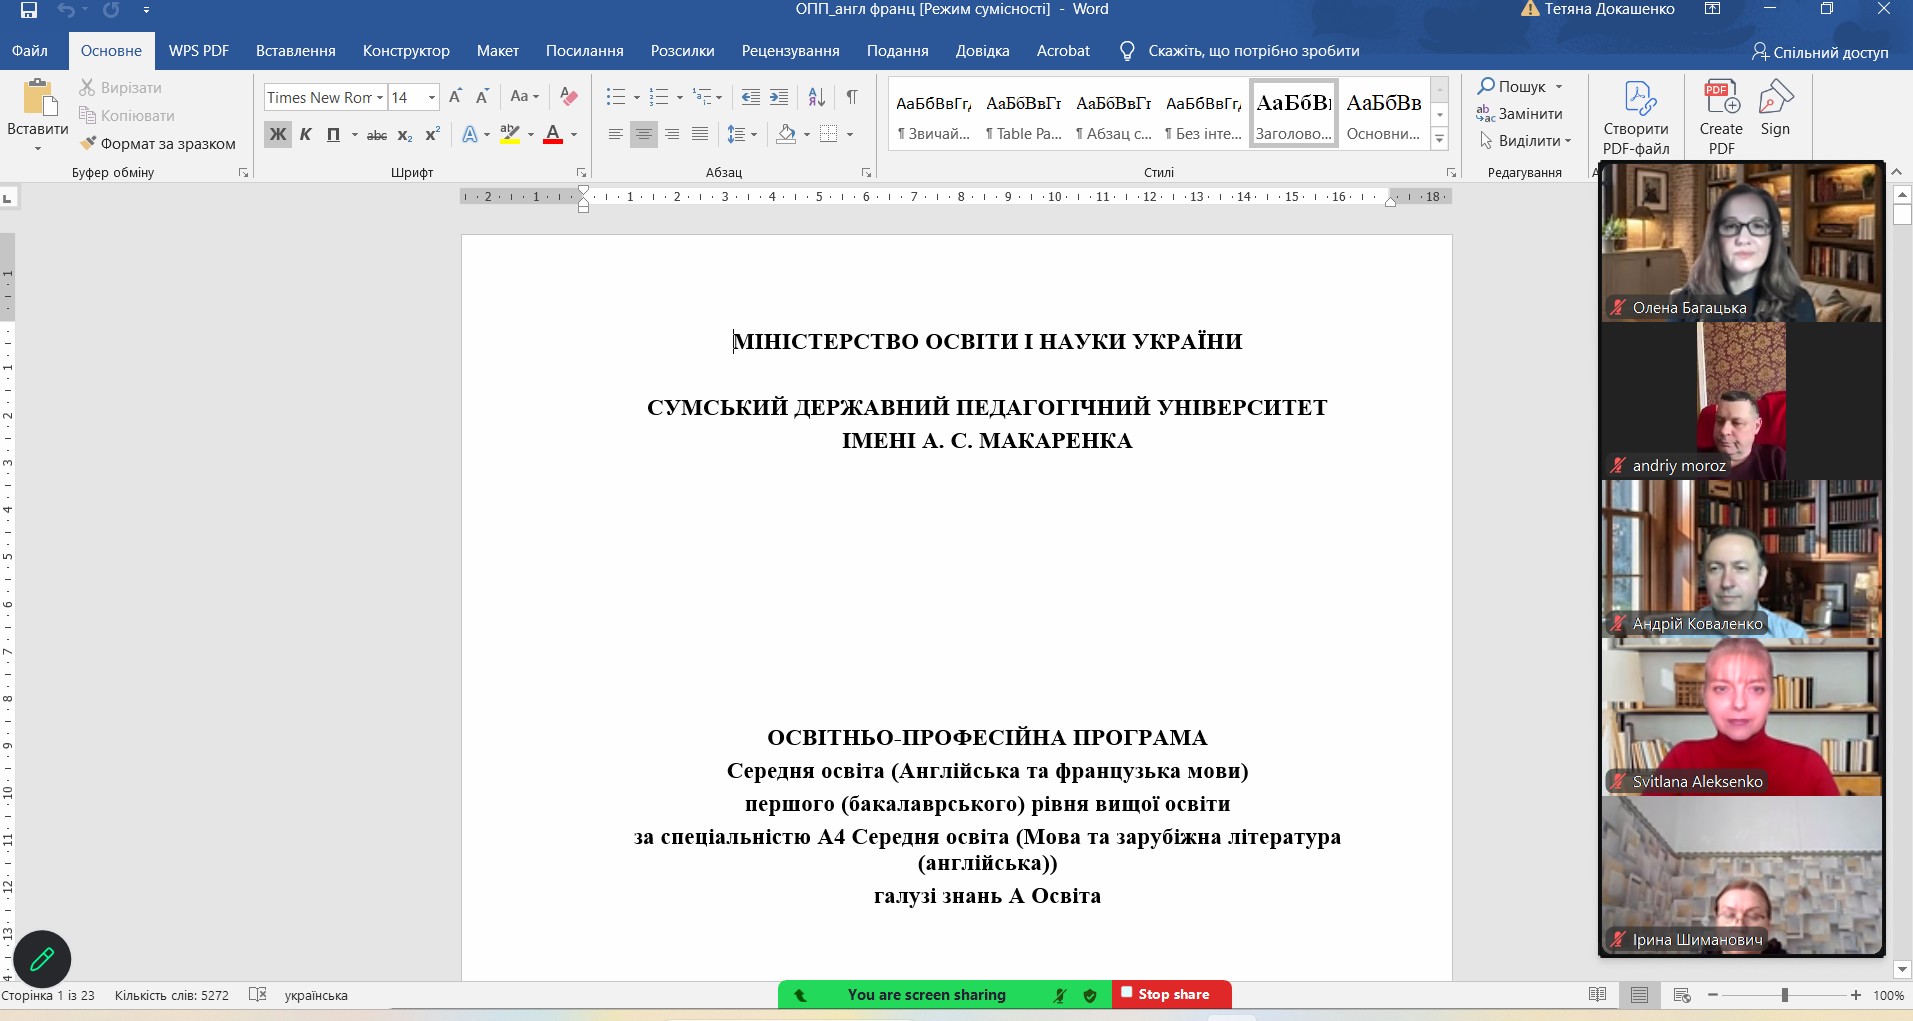Open the Рецензування ribbon tab
This screenshot has height=1021, width=1913.
(790, 51)
